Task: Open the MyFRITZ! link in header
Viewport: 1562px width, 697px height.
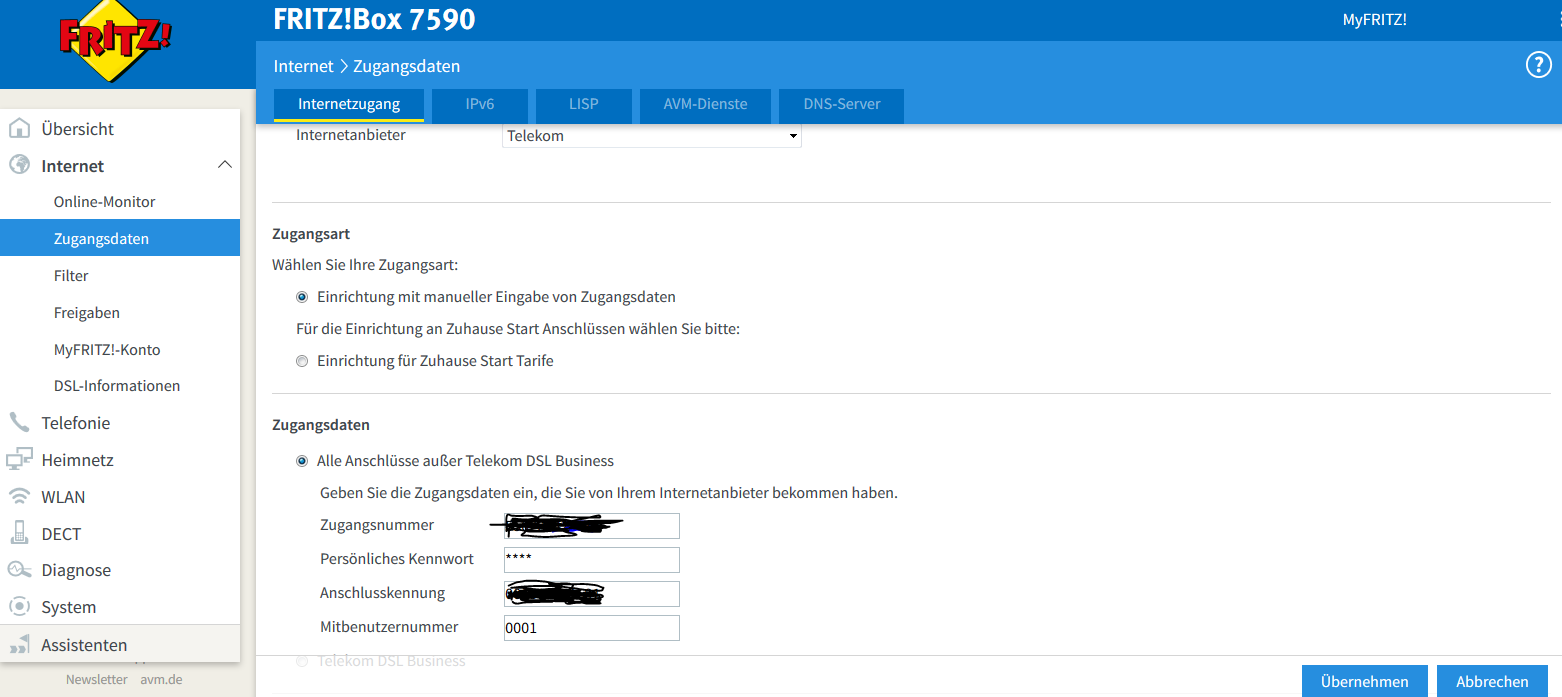Action: click(1374, 19)
